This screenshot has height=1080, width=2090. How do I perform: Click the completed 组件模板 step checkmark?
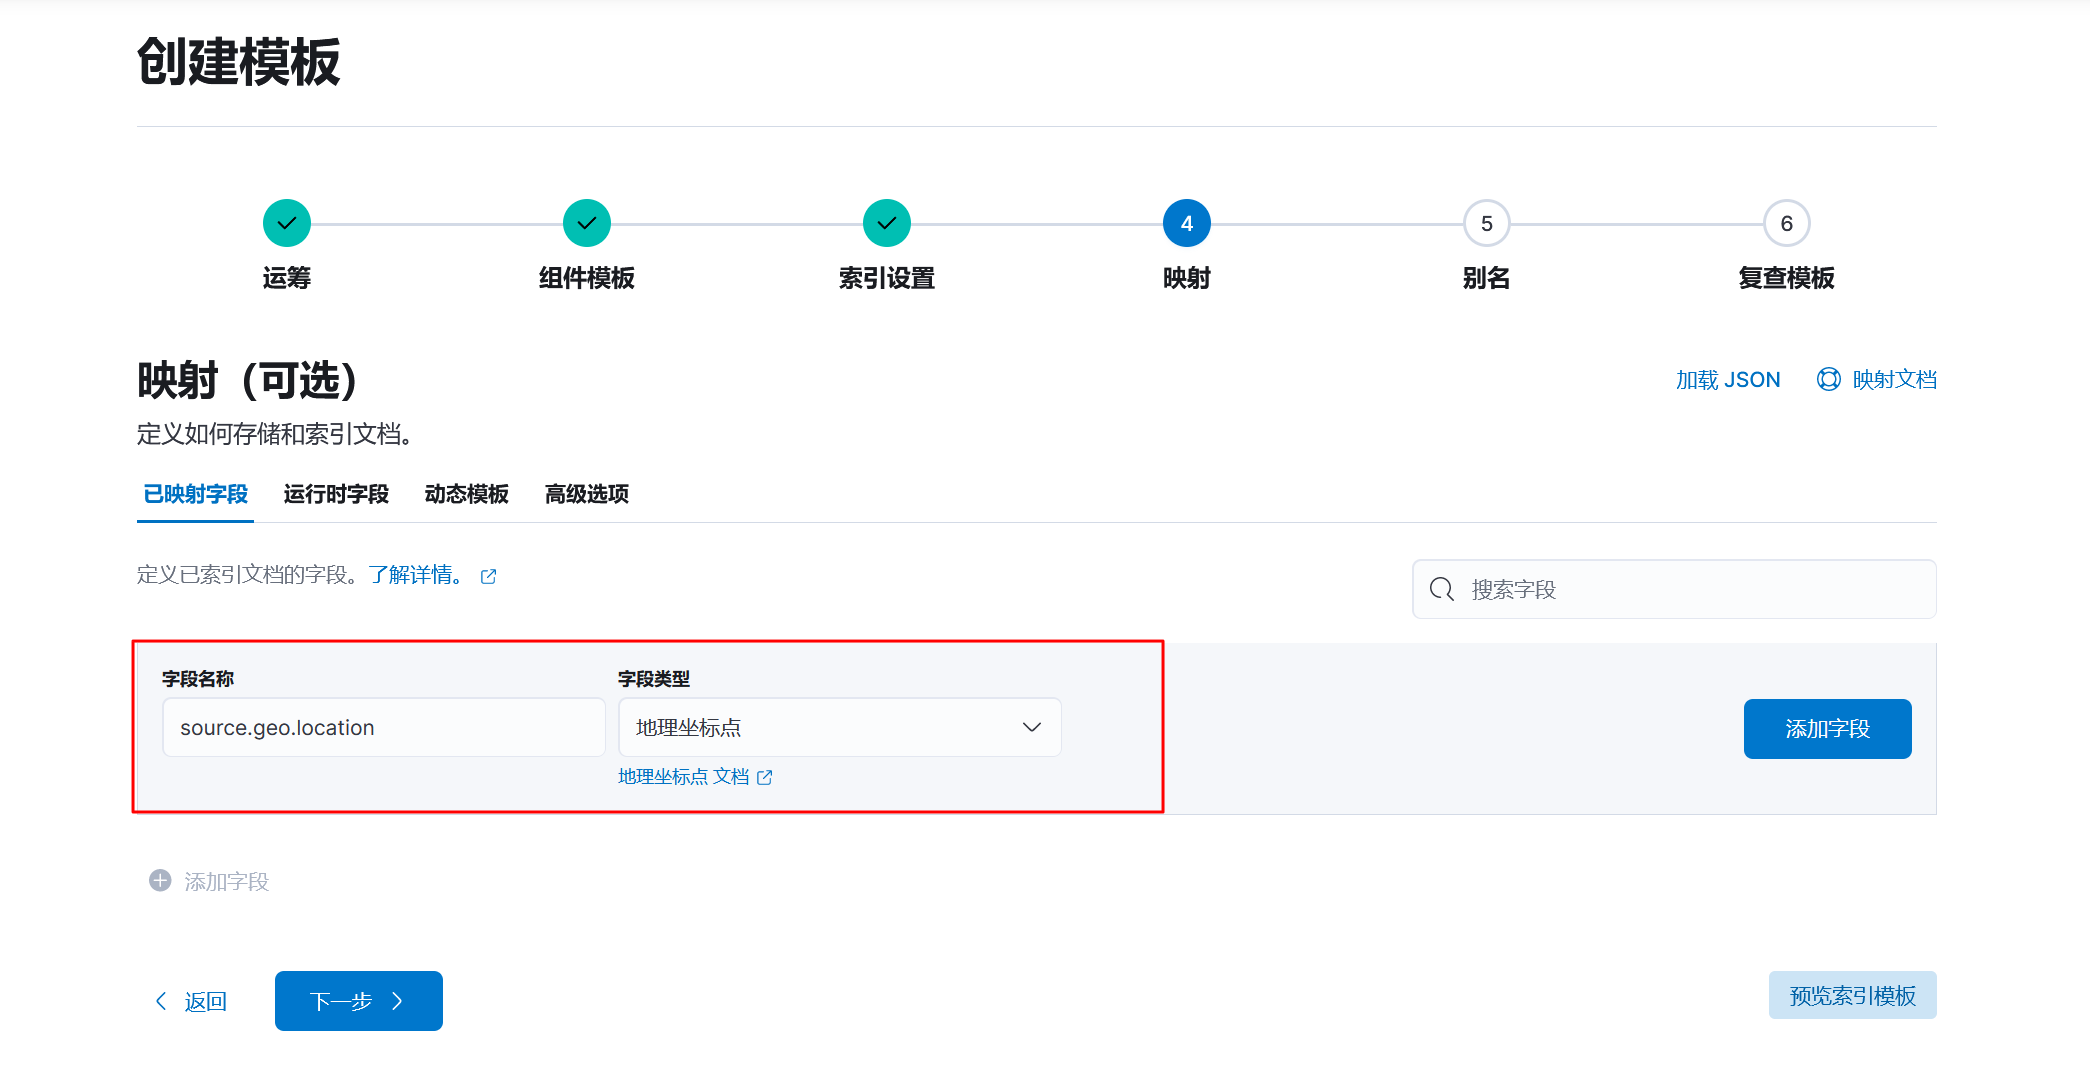click(x=587, y=223)
